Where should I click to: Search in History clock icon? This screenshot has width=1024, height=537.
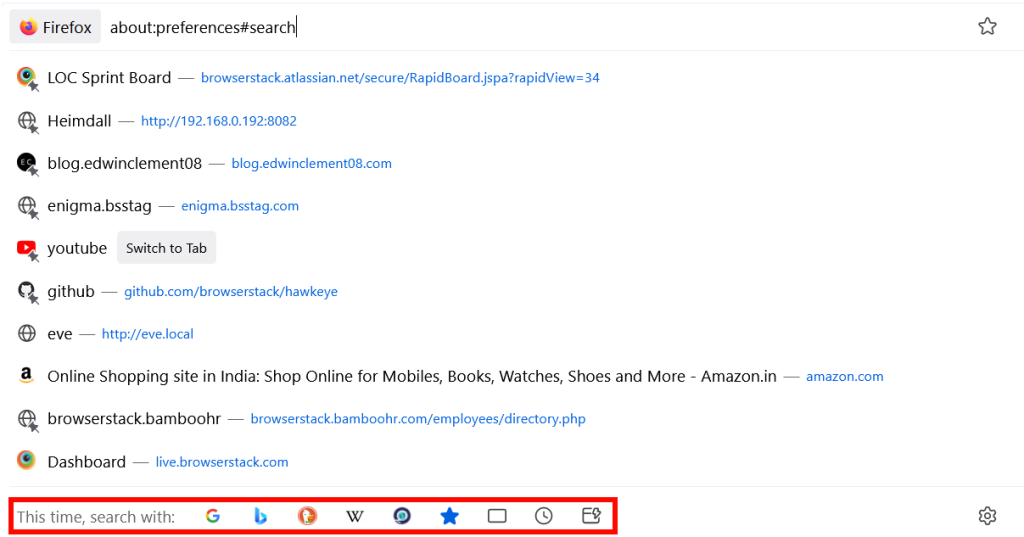click(543, 516)
